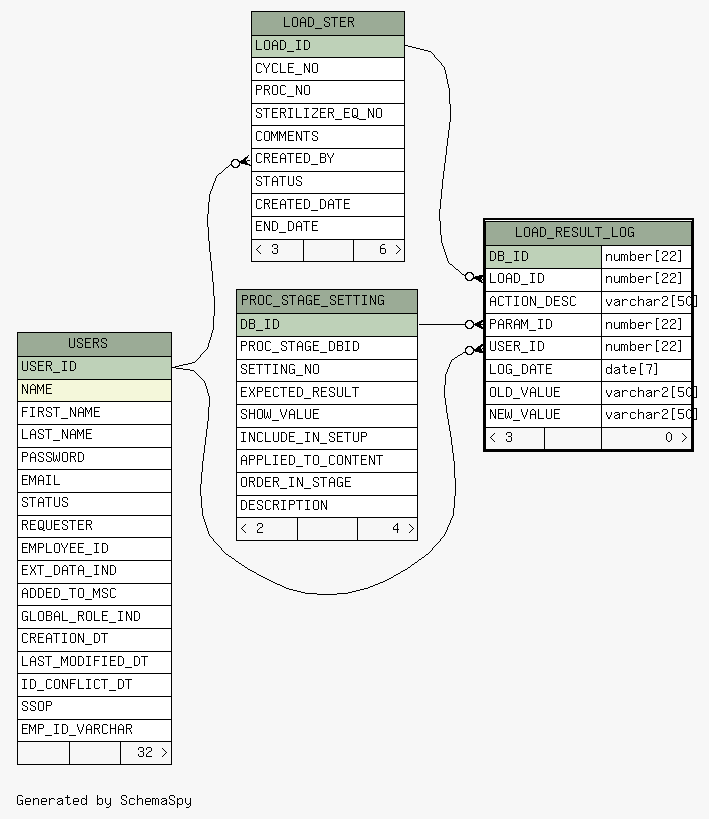Open the PROC_STAGE_SETTING table header

(327, 301)
